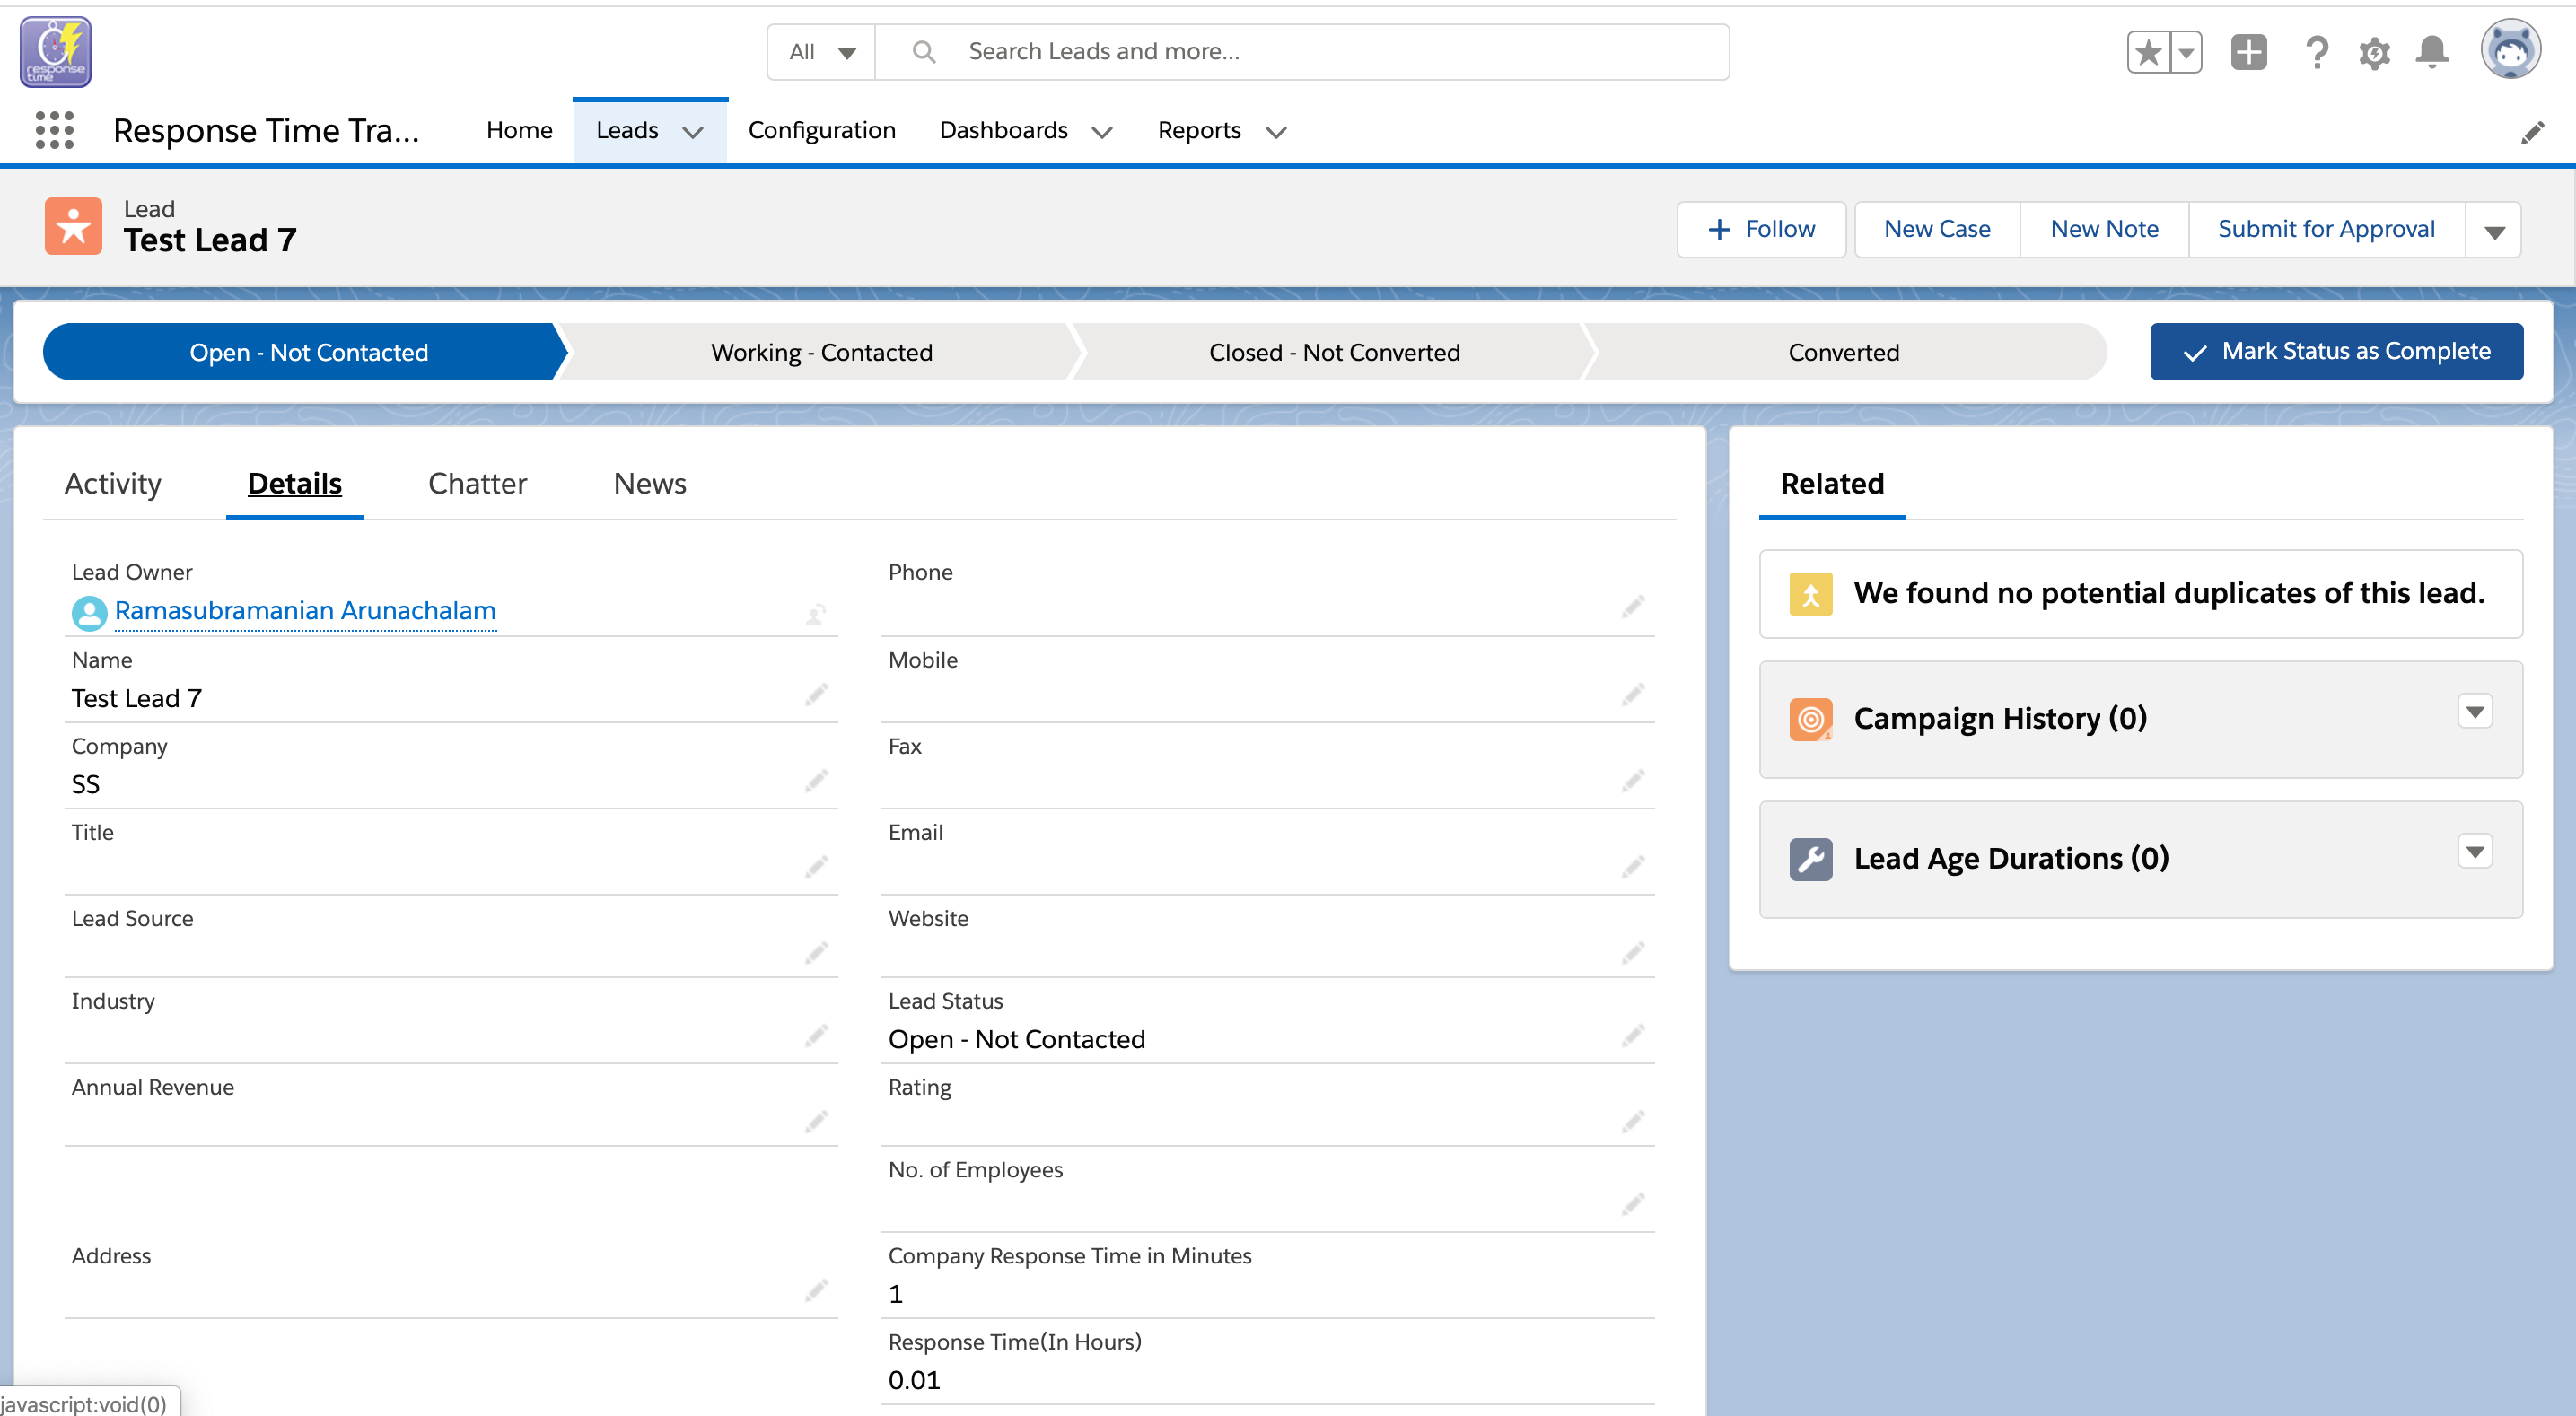Click the favorites star icon

(x=2148, y=52)
